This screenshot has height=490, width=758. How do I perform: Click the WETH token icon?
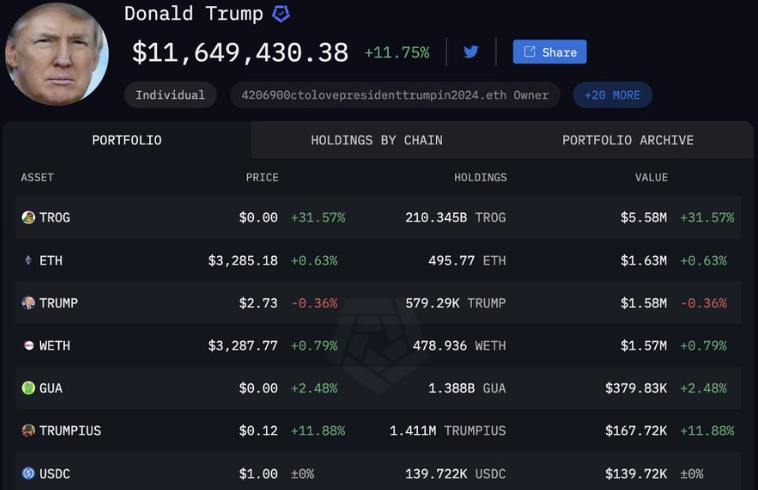[29, 346]
